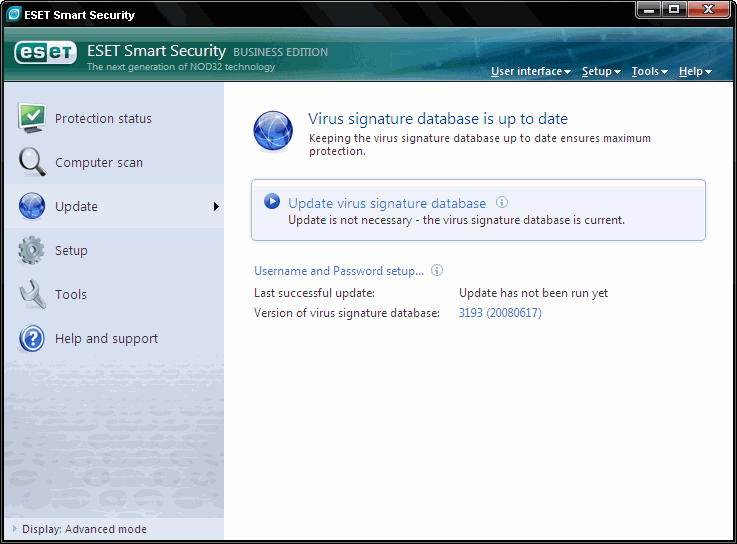Click the Tools wrench icon in sidebar
This screenshot has width=737, height=544.
(x=32, y=294)
